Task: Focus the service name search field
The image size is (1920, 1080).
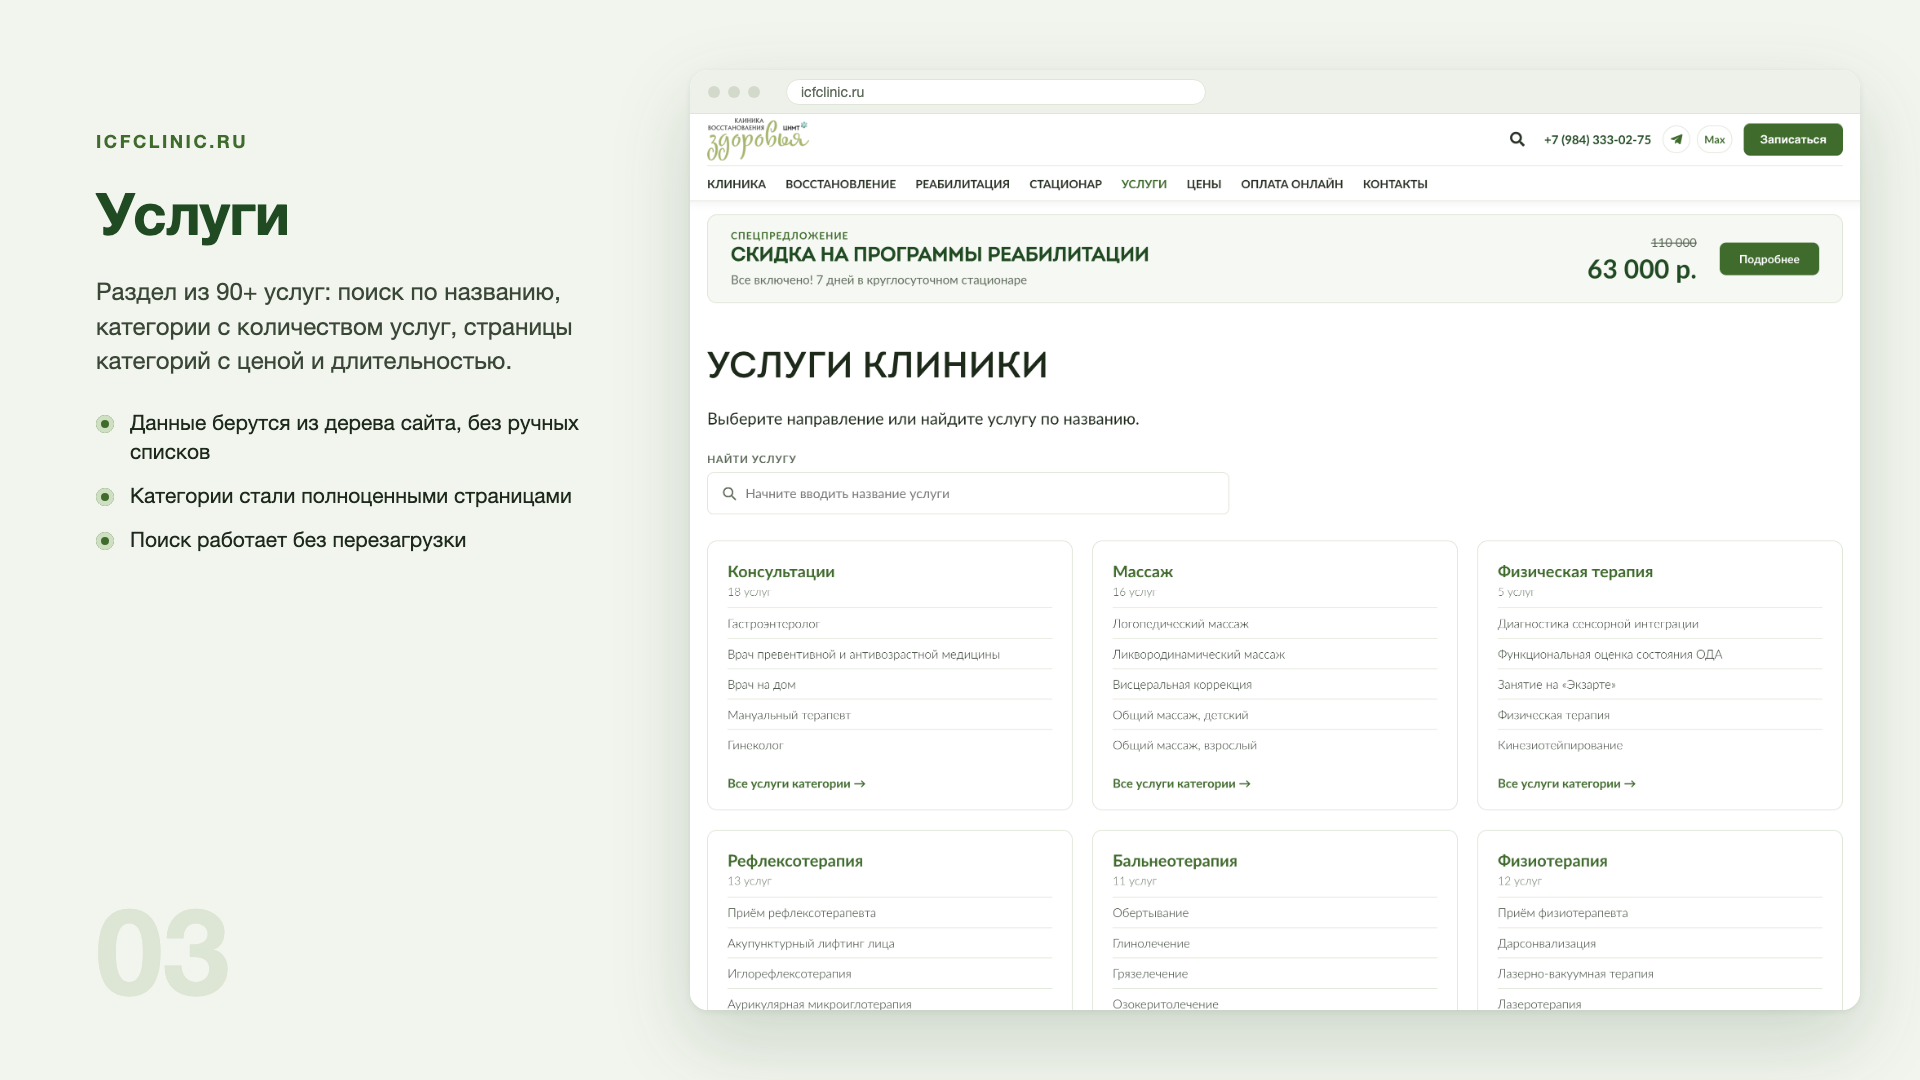Action: [x=968, y=494]
